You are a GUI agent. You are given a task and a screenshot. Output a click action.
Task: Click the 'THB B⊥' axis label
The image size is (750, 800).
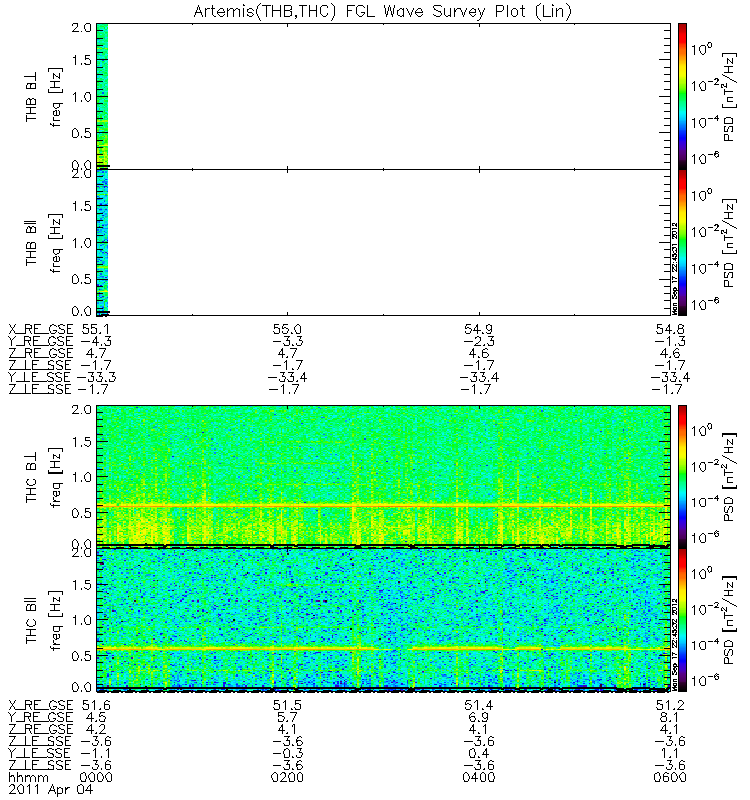coord(32,96)
